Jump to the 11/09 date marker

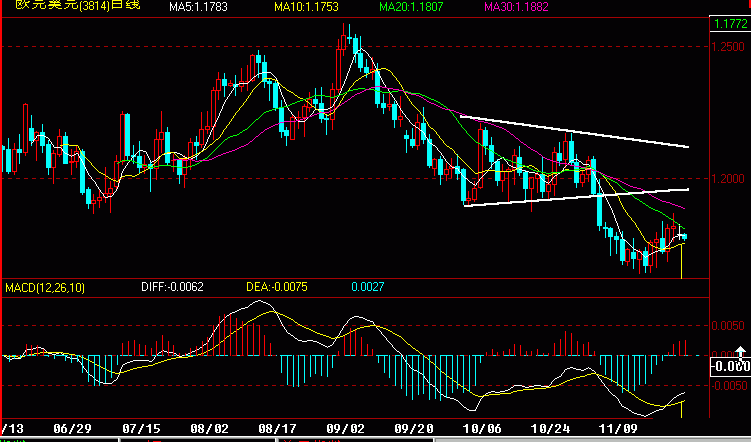tap(618, 428)
